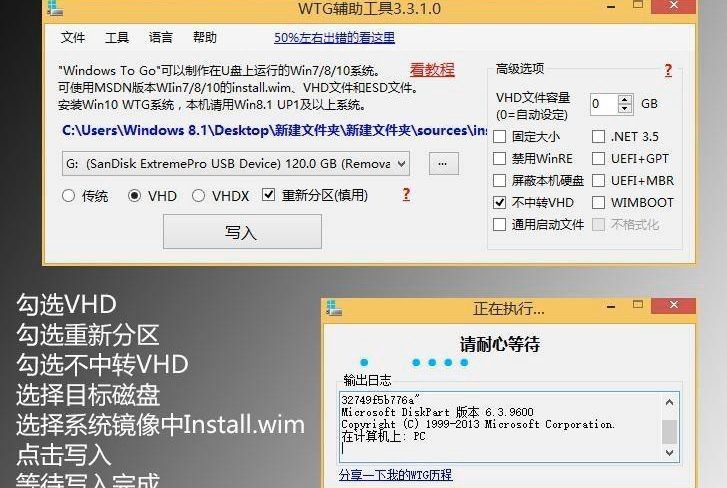This screenshot has height=488, width=727.
Task: Click the icon in the 正在执行 title bar
Action: [333, 308]
